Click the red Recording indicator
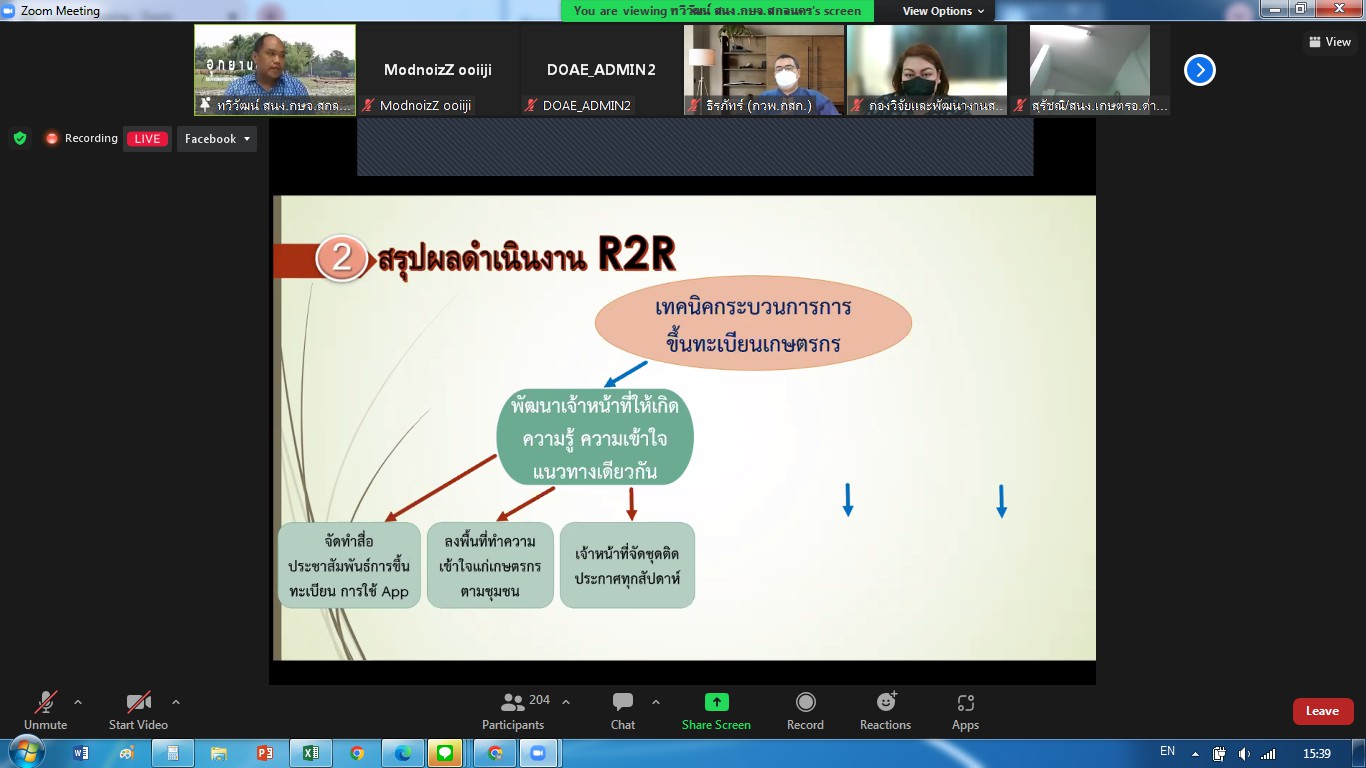This screenshot has width=1366, height=768. 81,138
